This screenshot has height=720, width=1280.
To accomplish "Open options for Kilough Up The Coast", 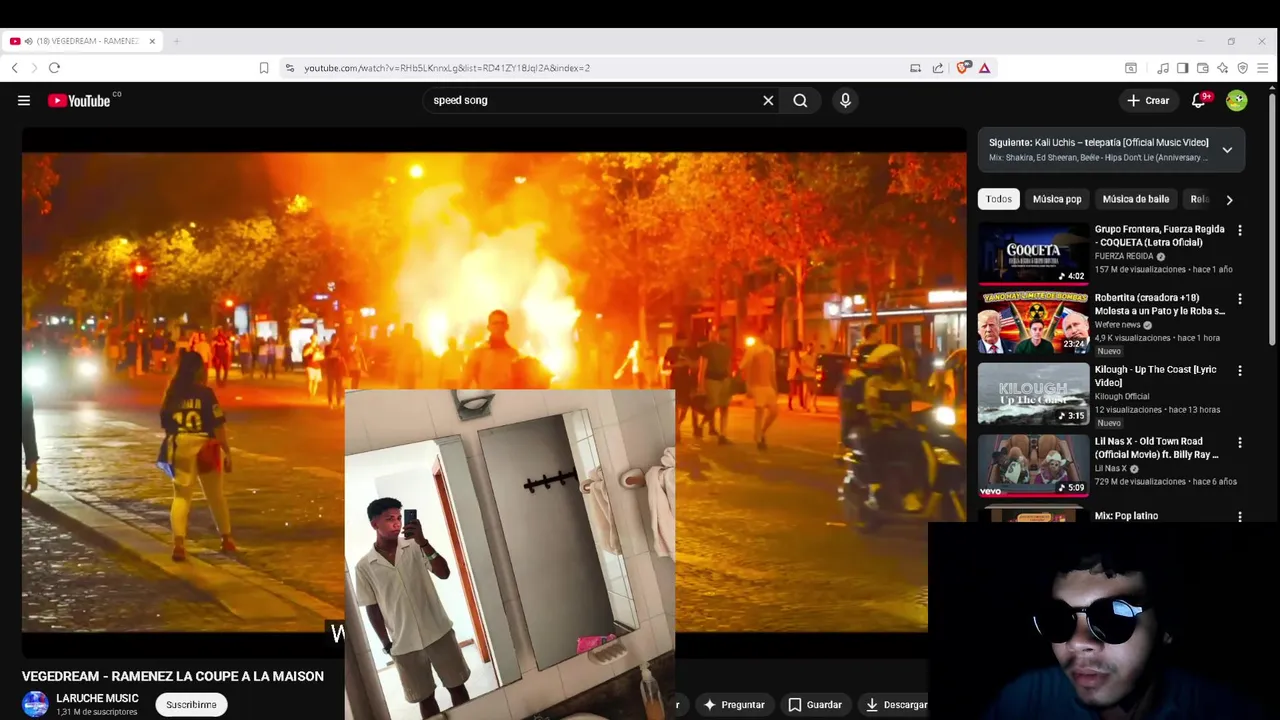I will 1240,370.
